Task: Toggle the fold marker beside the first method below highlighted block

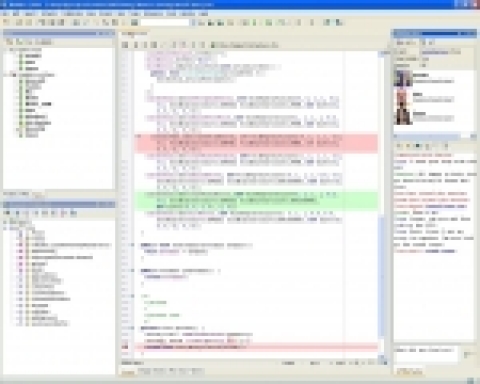Action: tap(133, 245)
